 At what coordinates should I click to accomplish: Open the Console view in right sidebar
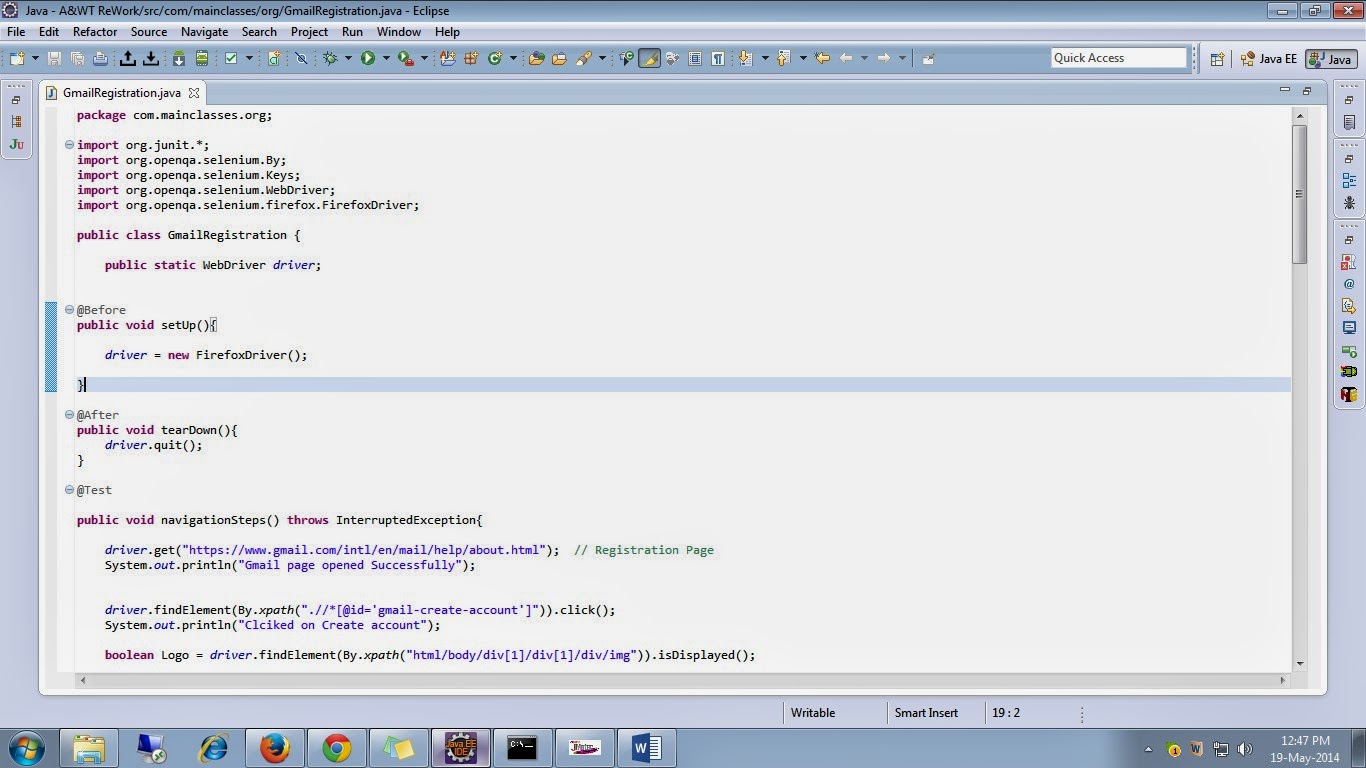1349,327
